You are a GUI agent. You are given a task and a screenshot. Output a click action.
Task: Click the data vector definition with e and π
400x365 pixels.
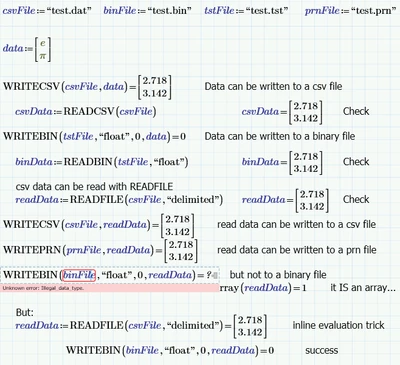[27, 49]
